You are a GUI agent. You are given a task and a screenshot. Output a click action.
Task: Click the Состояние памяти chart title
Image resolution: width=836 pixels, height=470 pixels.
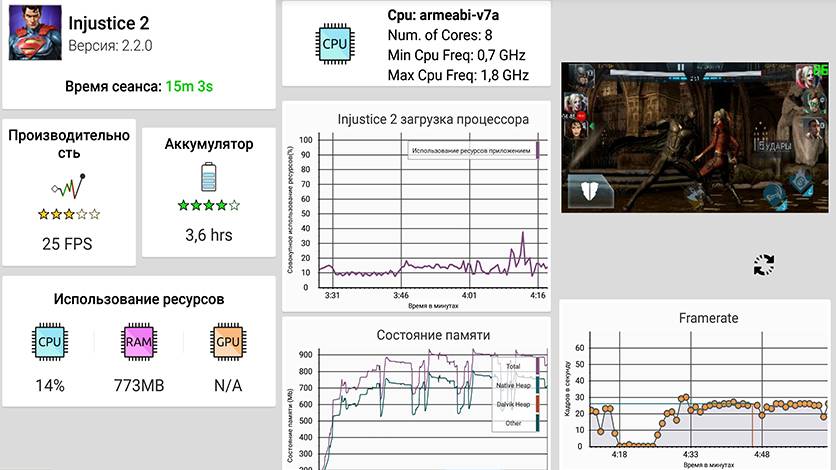click(416, 334)
